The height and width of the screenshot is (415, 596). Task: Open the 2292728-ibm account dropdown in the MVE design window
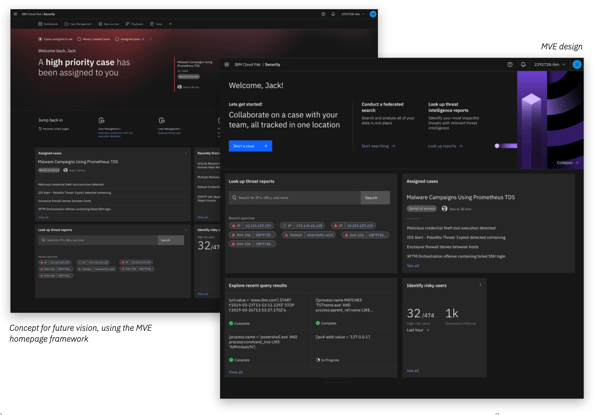click(x=549, y=65)
